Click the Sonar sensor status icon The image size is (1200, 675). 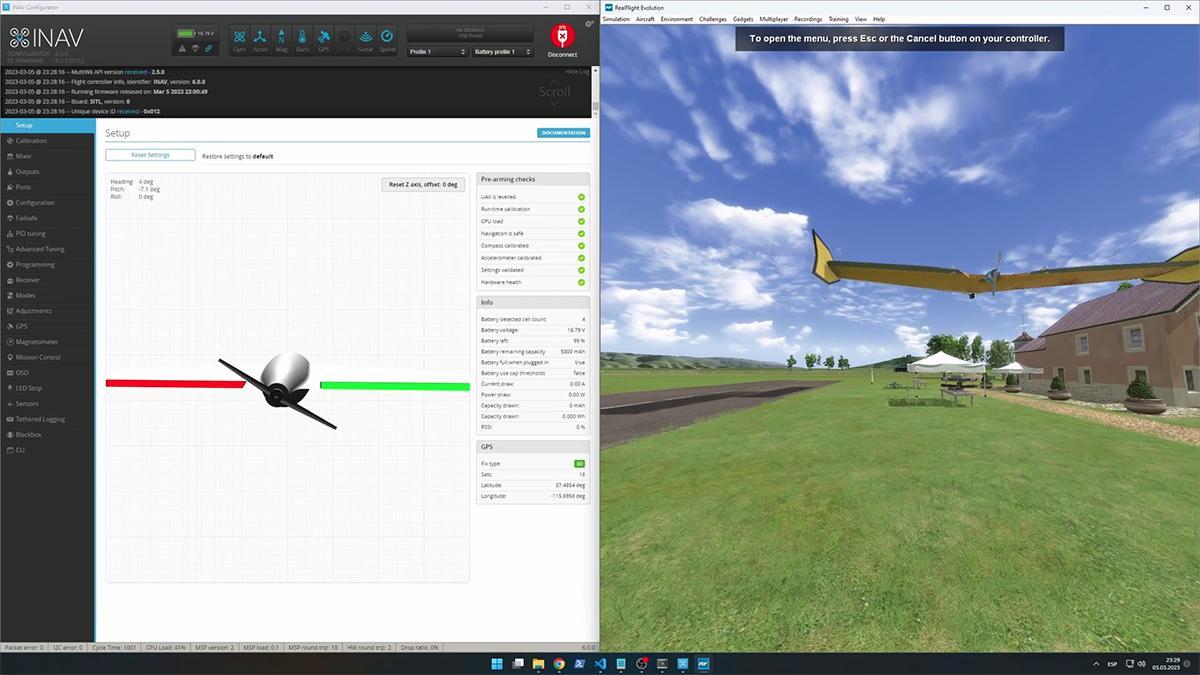click(366, 40)
